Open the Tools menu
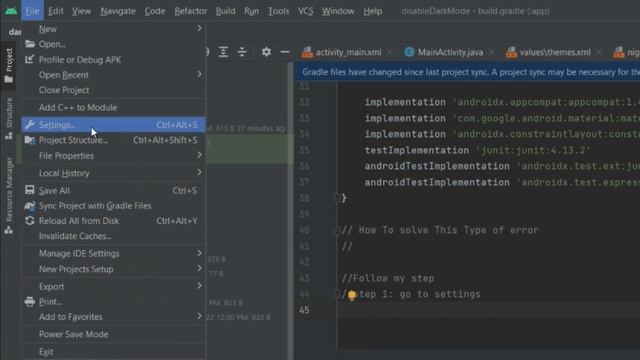640x360 pixels. tap(278, 11)
